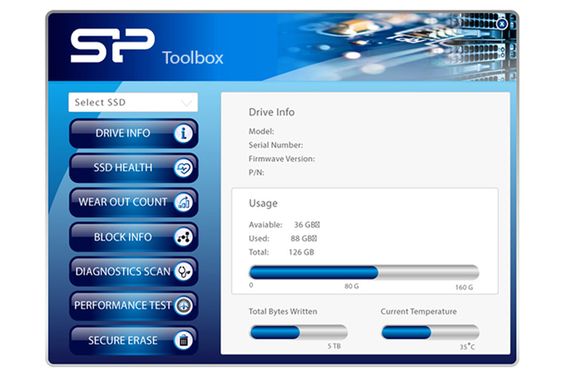Click the 'Toolbox' title text
This screenshot has width=564, height=376.
point(192,58)
